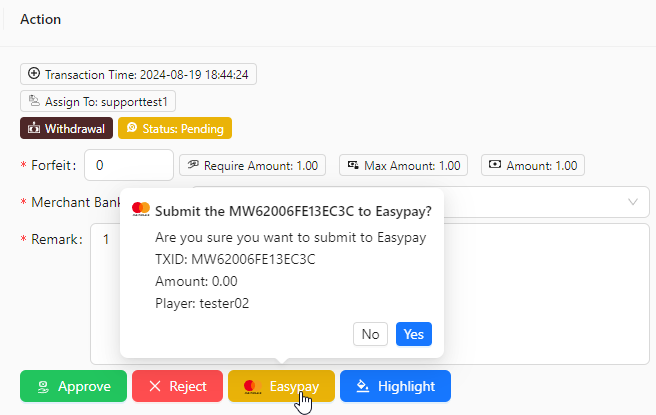
Task: Click the 'Player: tester02' line
Action: [x=202, y=303]
